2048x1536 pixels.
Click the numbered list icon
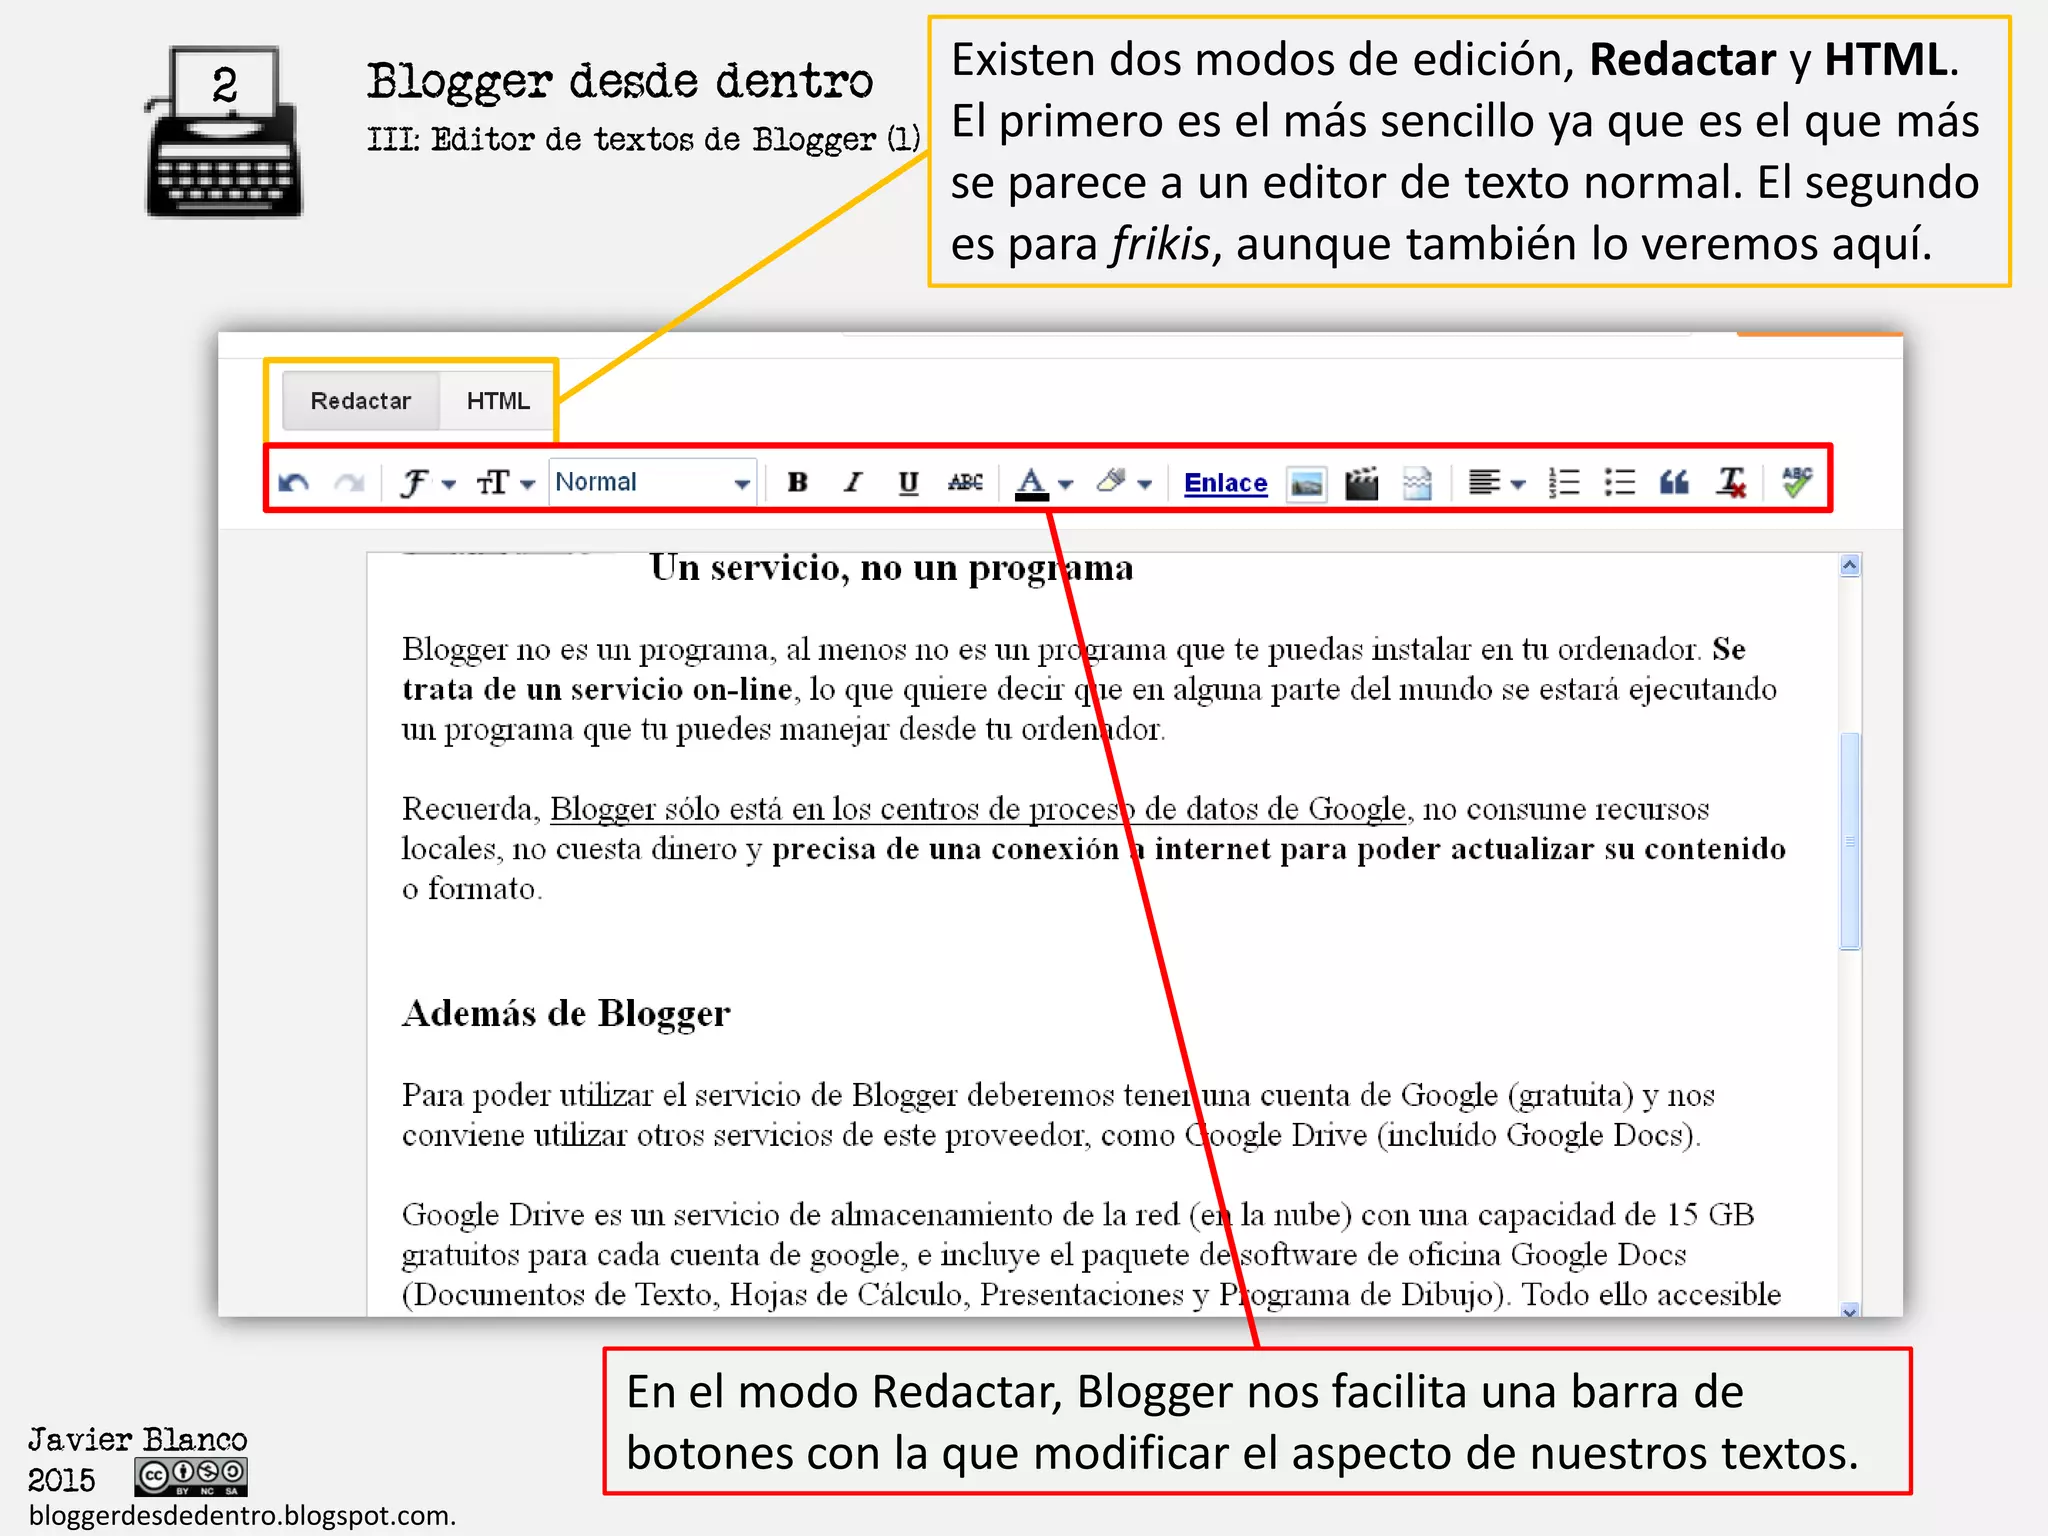(x=1564, y=483)
